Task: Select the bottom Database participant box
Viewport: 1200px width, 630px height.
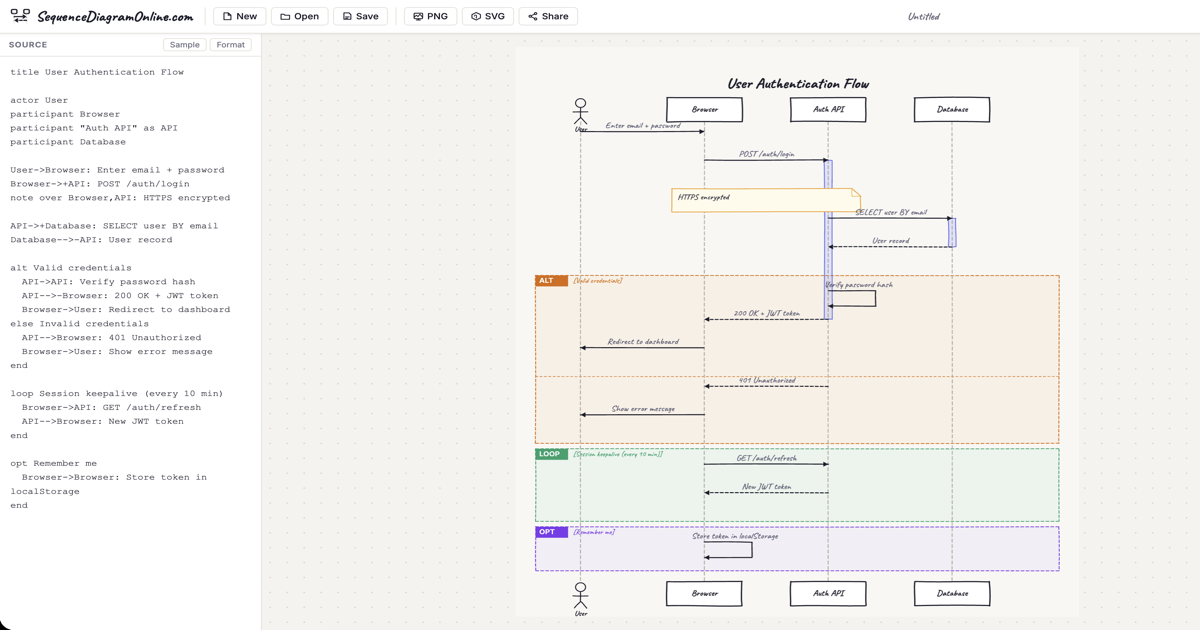Action: [952, 593]
